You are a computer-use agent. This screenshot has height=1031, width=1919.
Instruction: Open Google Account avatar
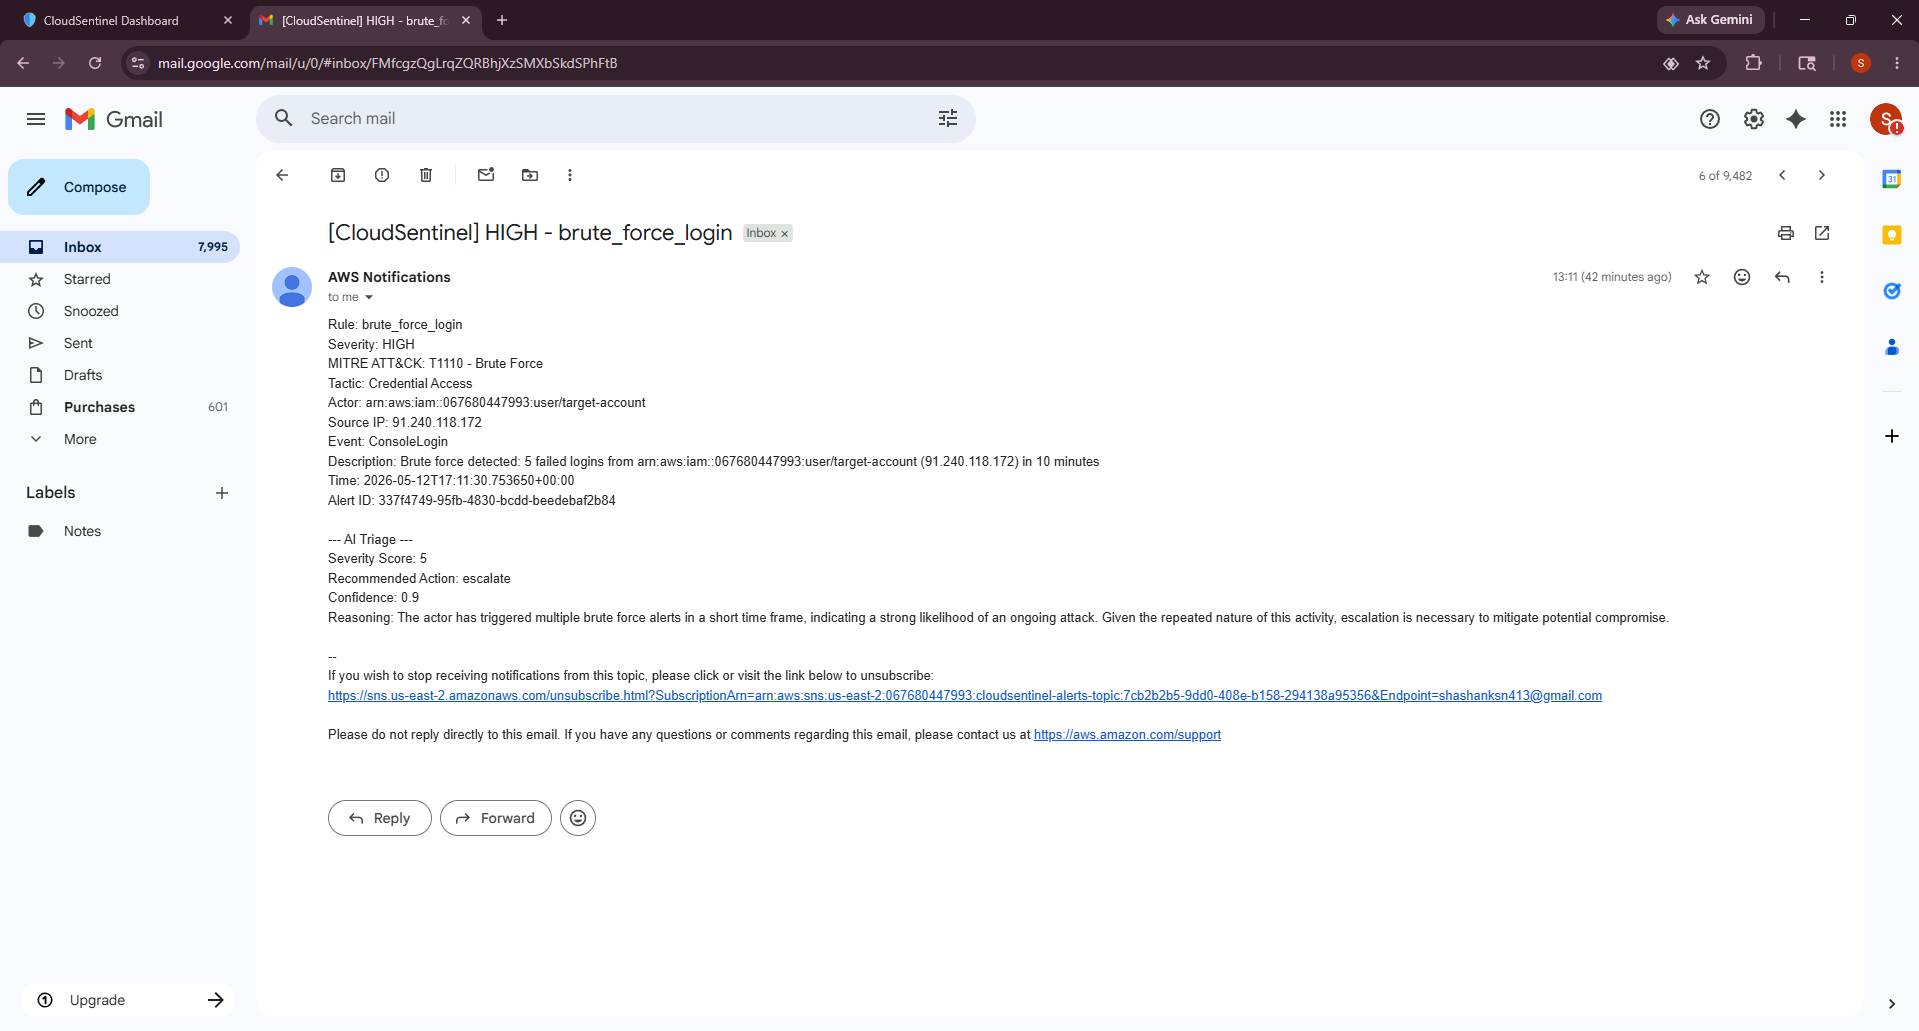tap(1886, 119)
